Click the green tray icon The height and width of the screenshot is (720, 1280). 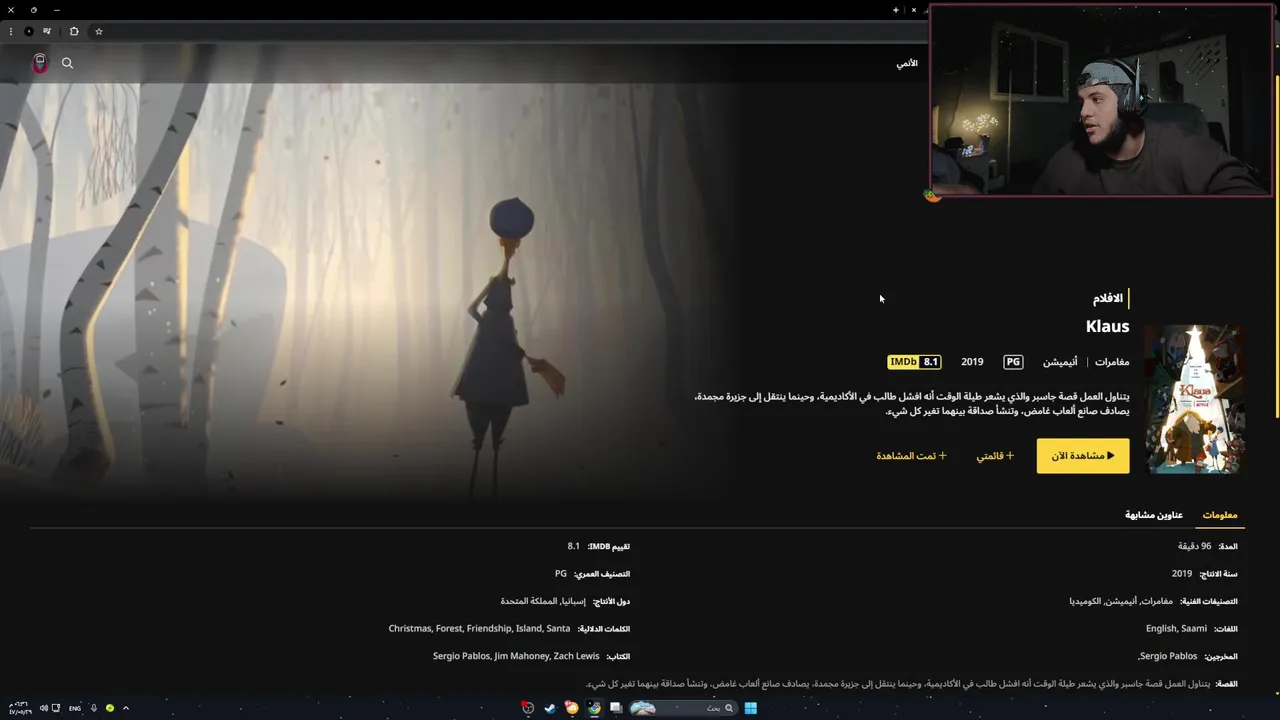coord(110,708)
